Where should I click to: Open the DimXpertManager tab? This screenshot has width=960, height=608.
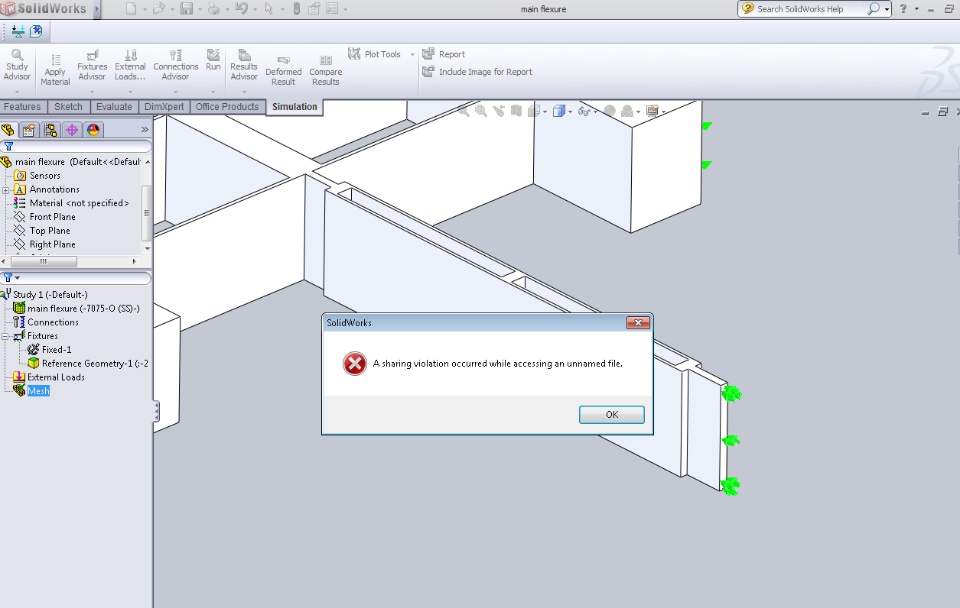point(72,130)
